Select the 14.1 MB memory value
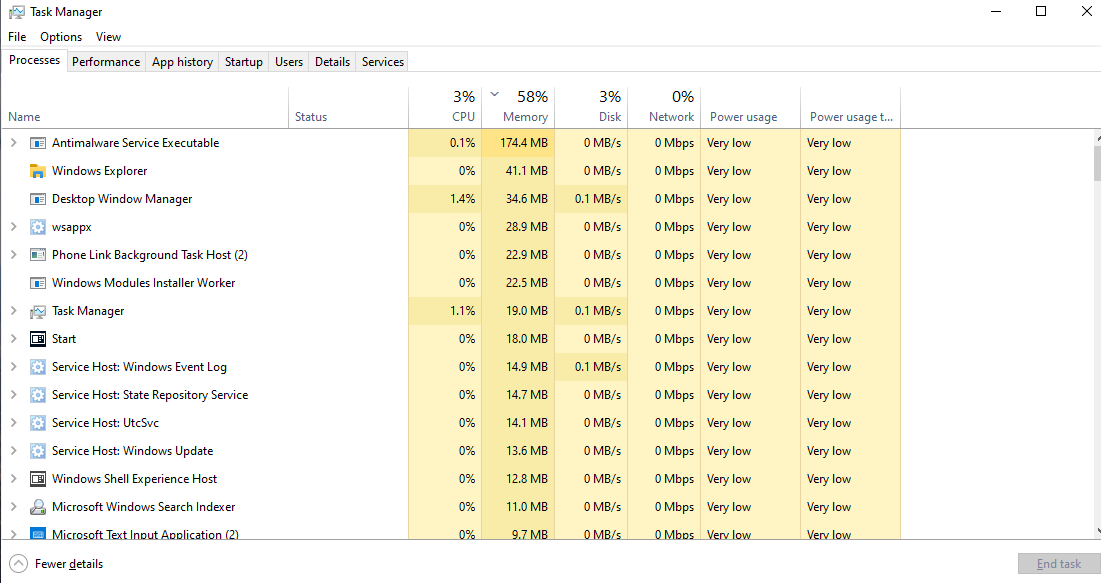 pos(527,423)
